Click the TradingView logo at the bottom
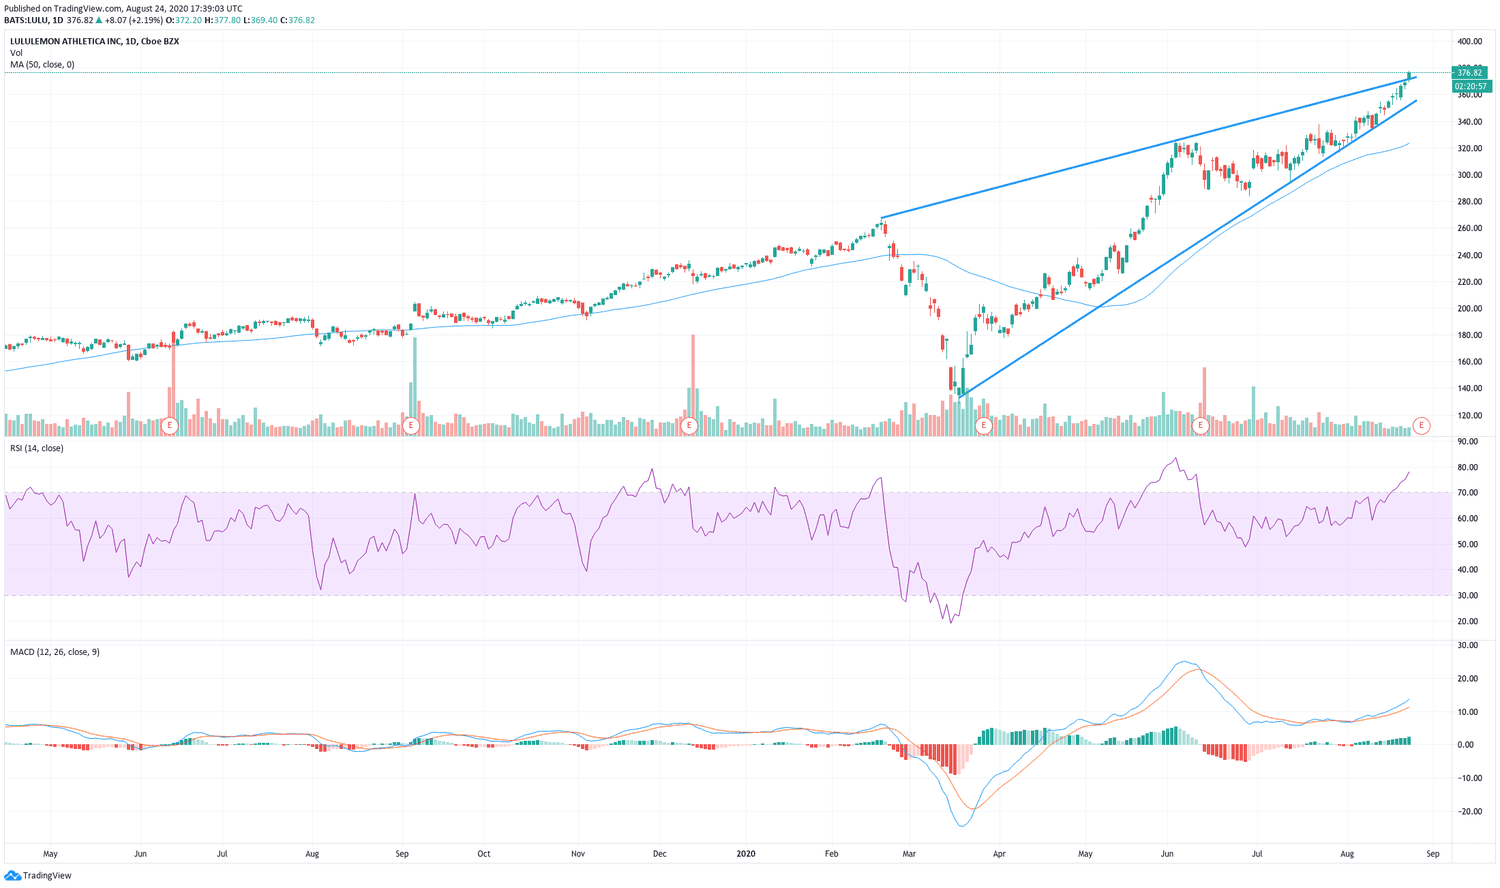 coord(38,876)
